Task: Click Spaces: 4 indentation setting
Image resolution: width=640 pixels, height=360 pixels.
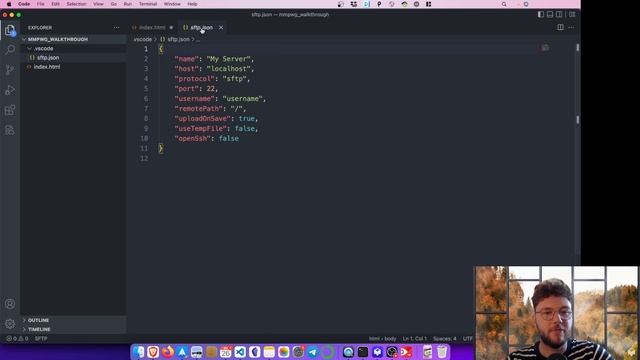Action: coord(444,338)
